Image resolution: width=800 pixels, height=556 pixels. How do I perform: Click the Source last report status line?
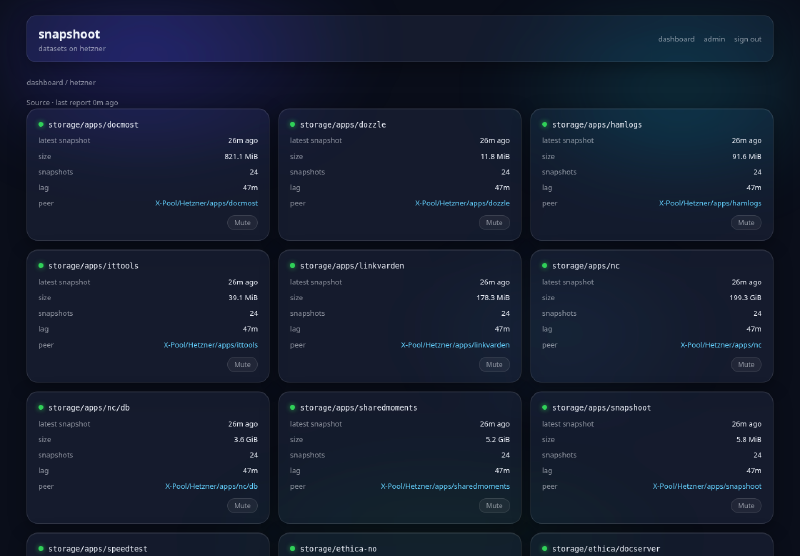(x=72, y=103)
